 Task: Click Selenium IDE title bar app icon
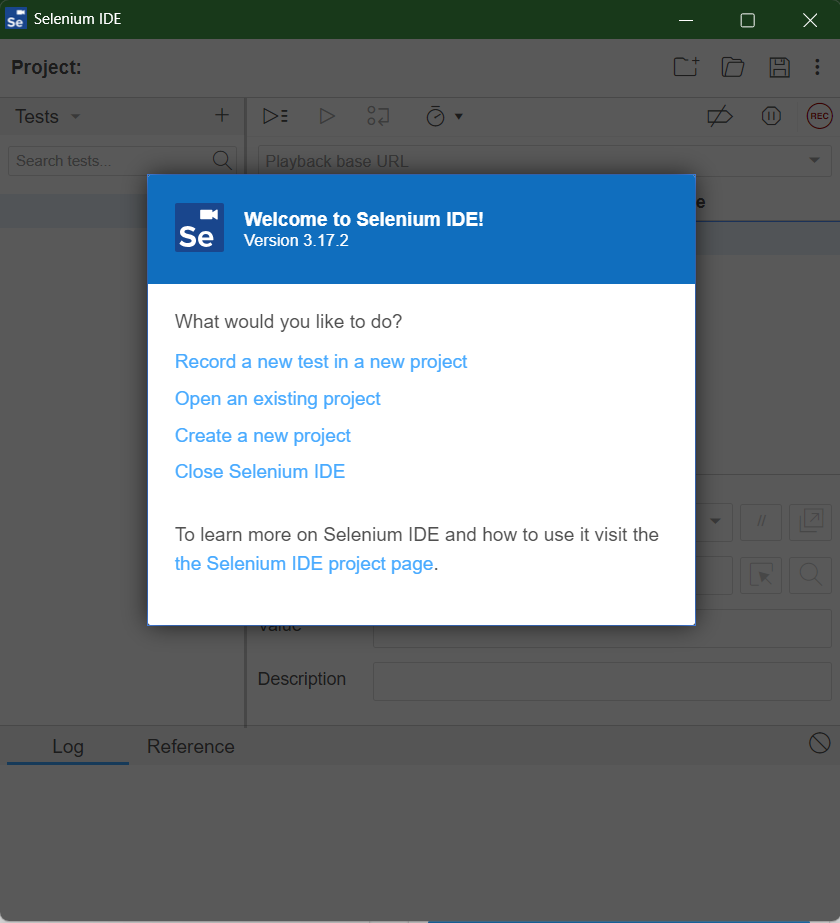16,19
